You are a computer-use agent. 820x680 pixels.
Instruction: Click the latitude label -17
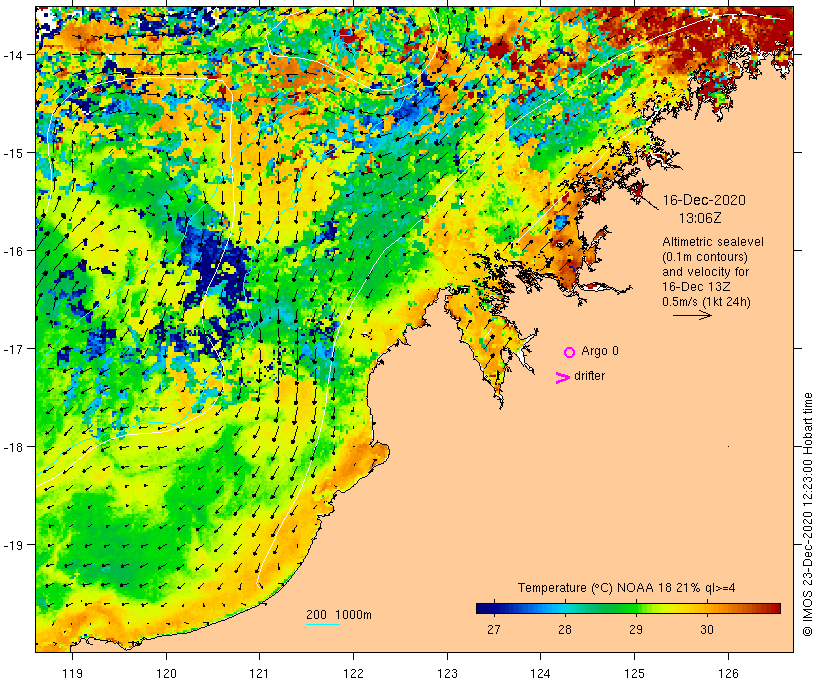[13, 348]
